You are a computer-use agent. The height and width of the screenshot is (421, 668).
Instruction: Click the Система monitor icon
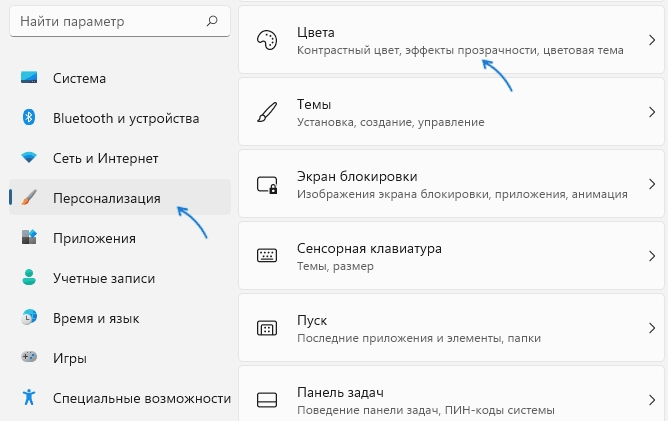click(x=29, y=78)
